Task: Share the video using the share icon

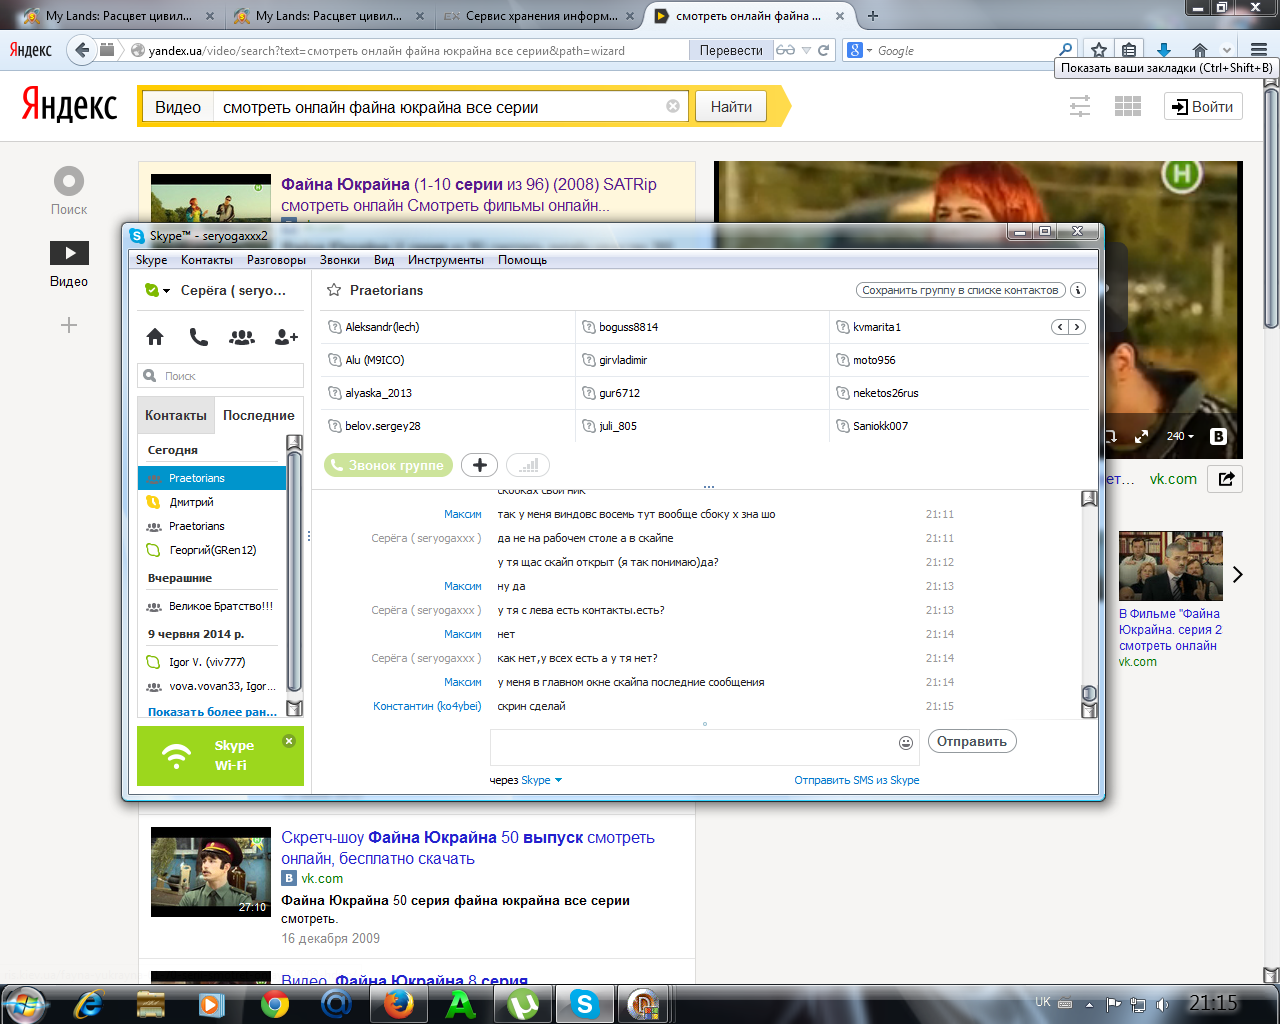Action: (x=1226, y=479)
